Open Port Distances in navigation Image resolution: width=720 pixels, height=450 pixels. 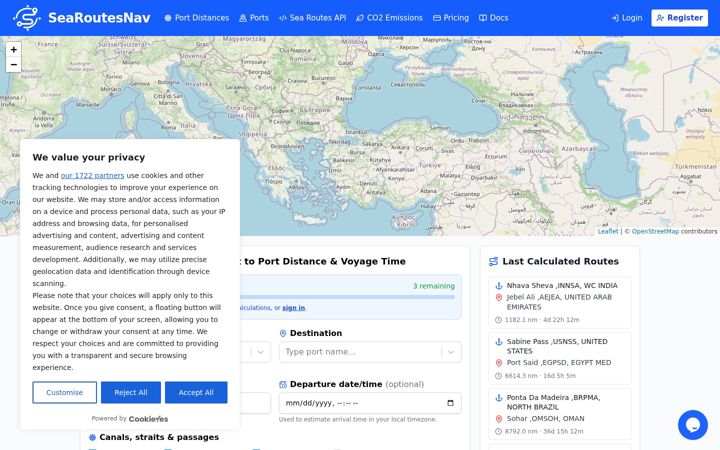197,18
